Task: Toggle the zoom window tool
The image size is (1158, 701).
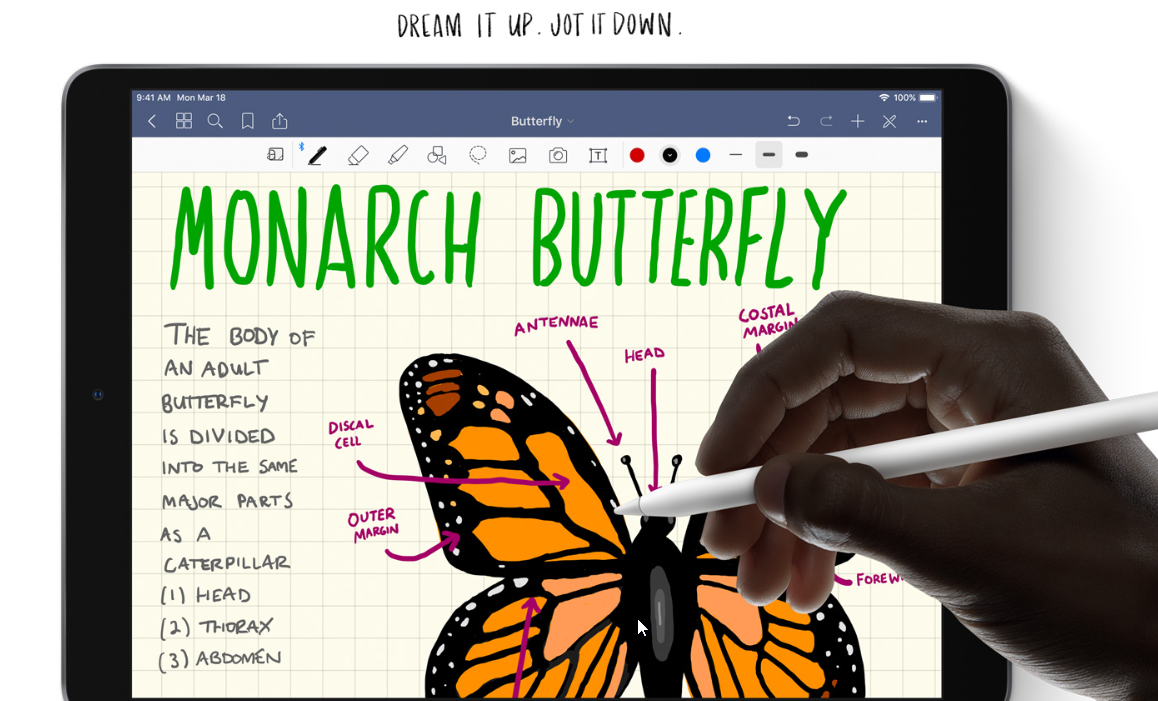Action: pos(275,155)
